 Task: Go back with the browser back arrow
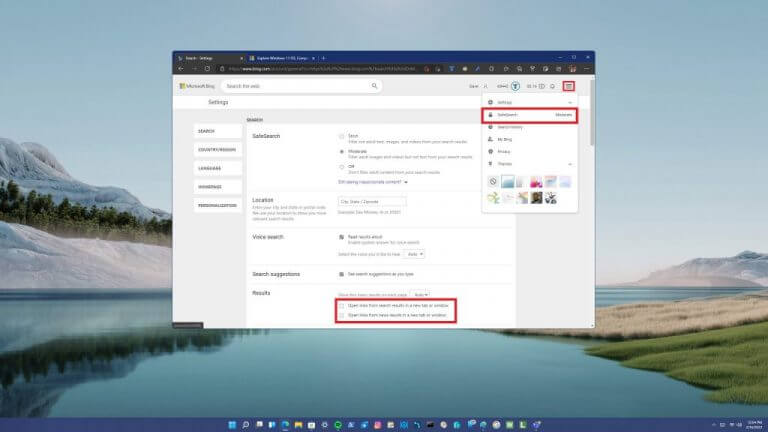tap(181, 69)
